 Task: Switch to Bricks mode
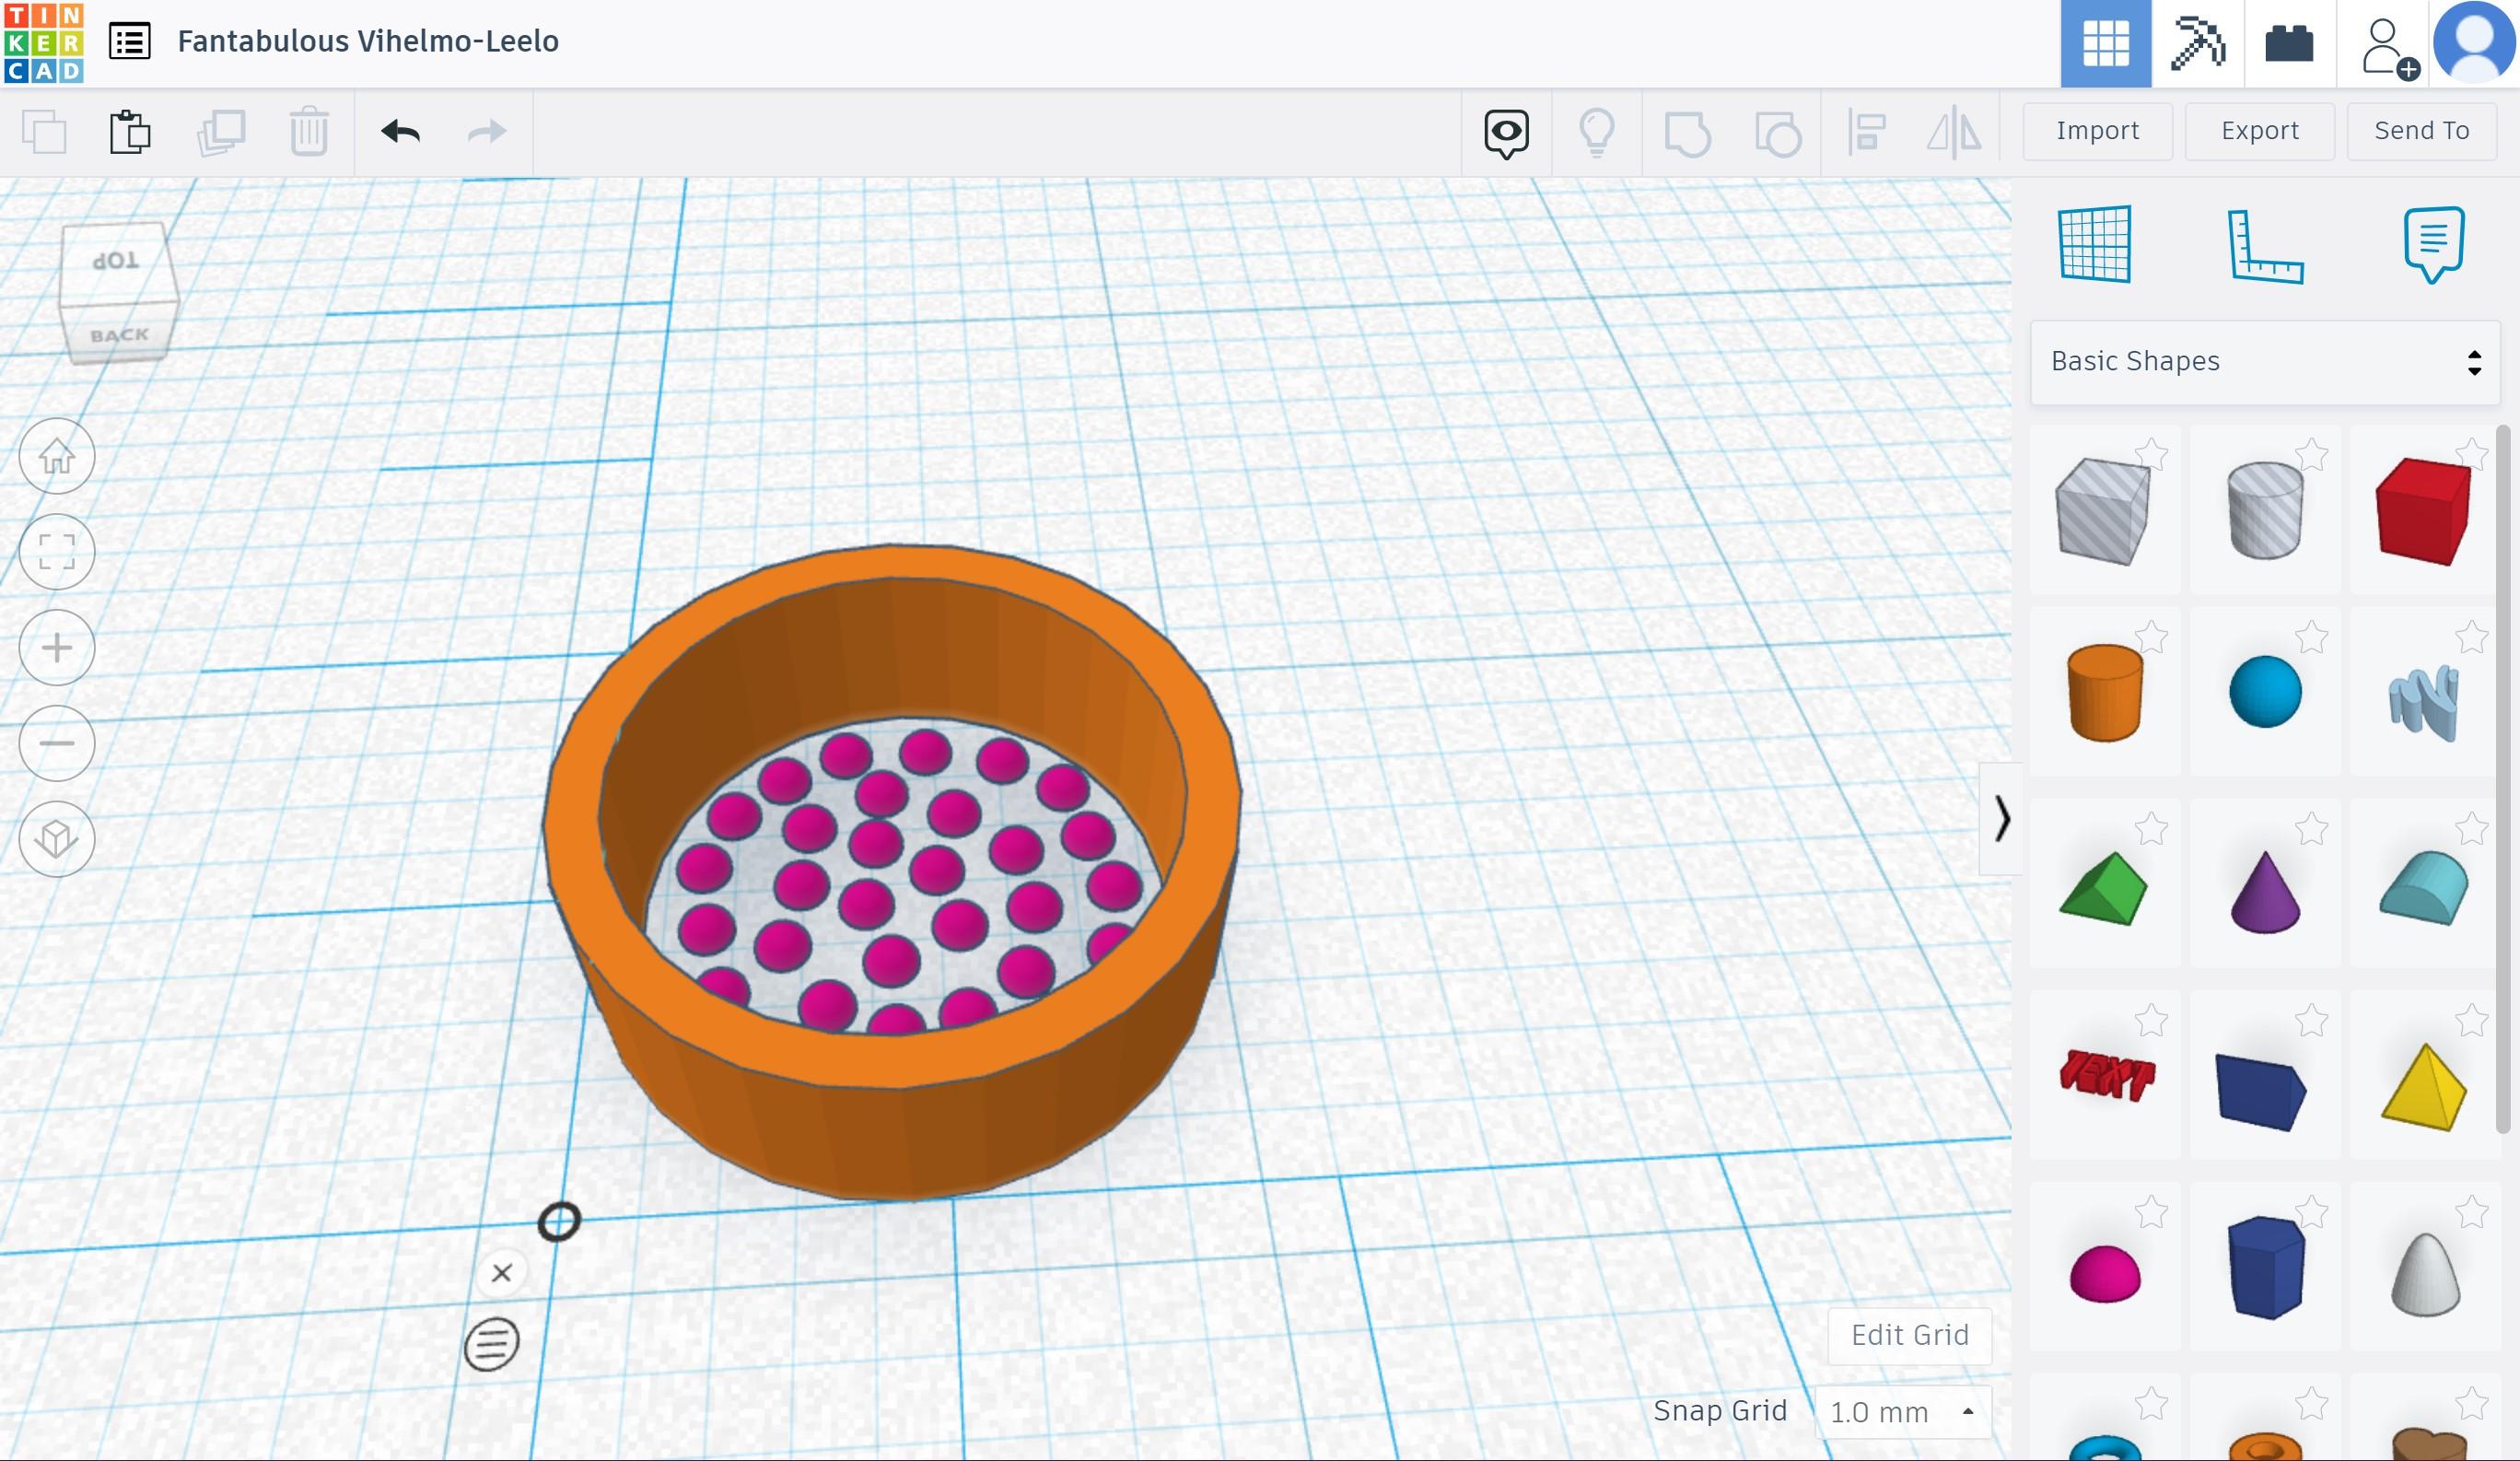[2289, 43]
